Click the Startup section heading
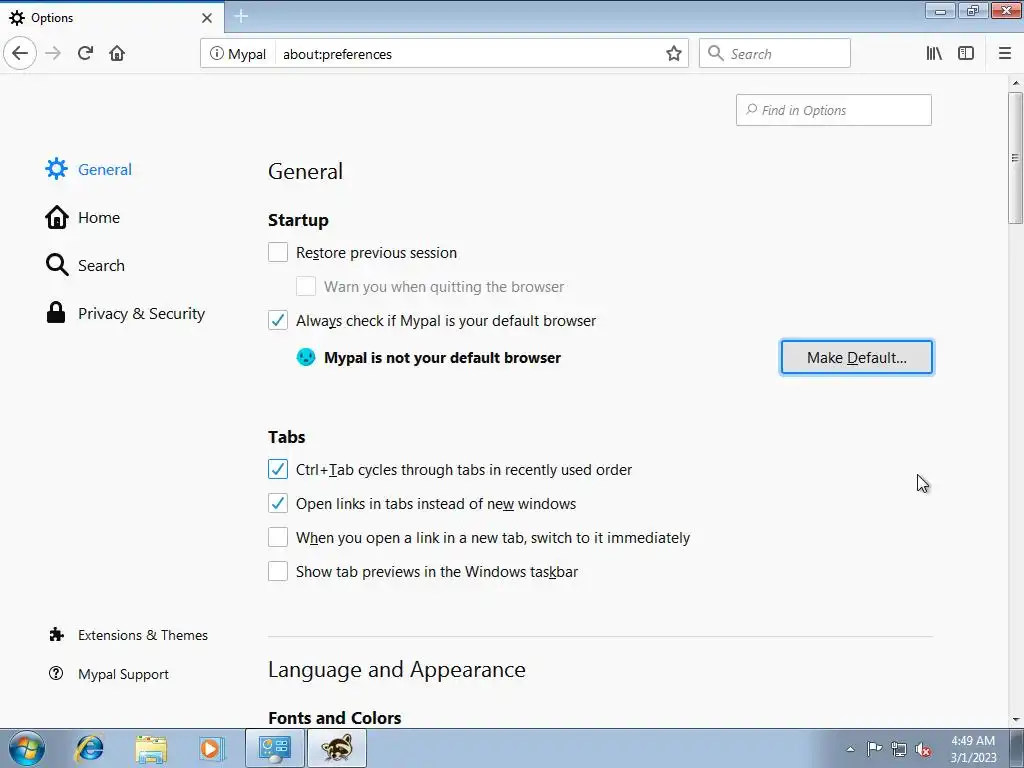Viewport: 1024px width, 768px height. [298, 220]
